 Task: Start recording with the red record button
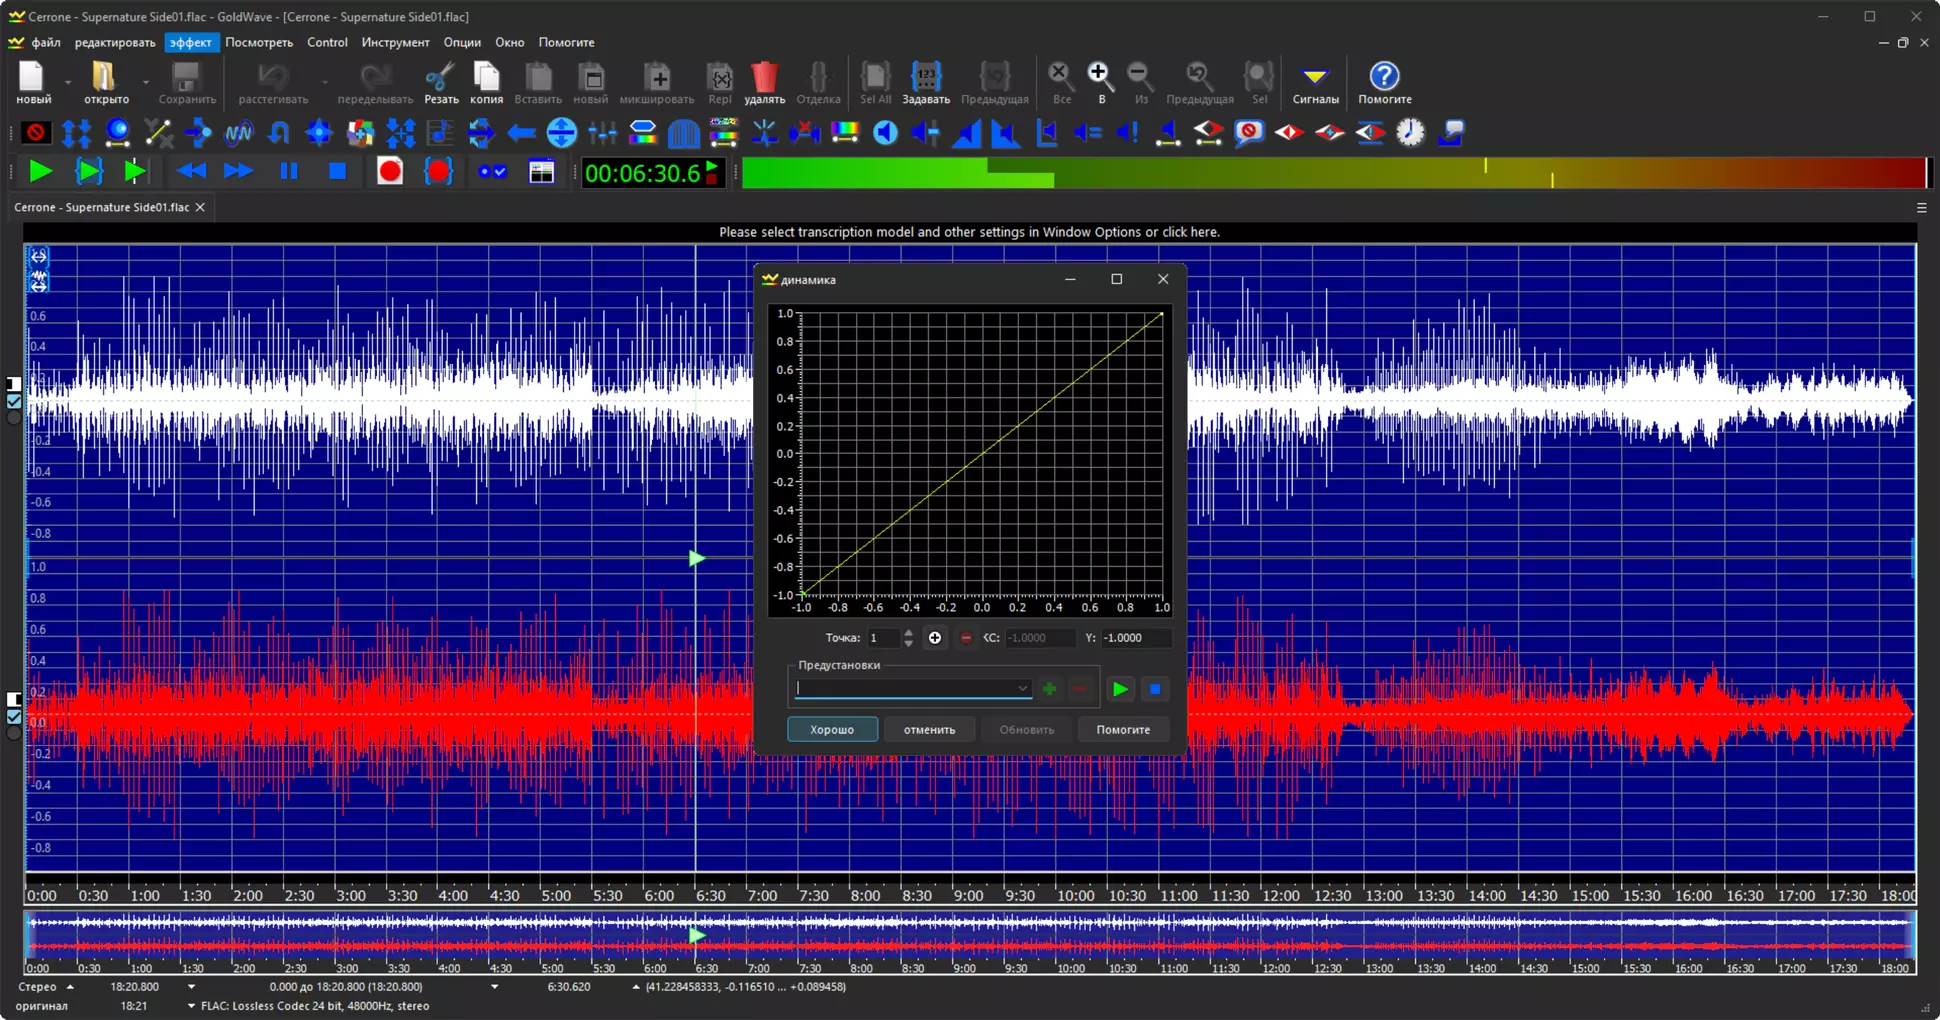tap(390, 172)
